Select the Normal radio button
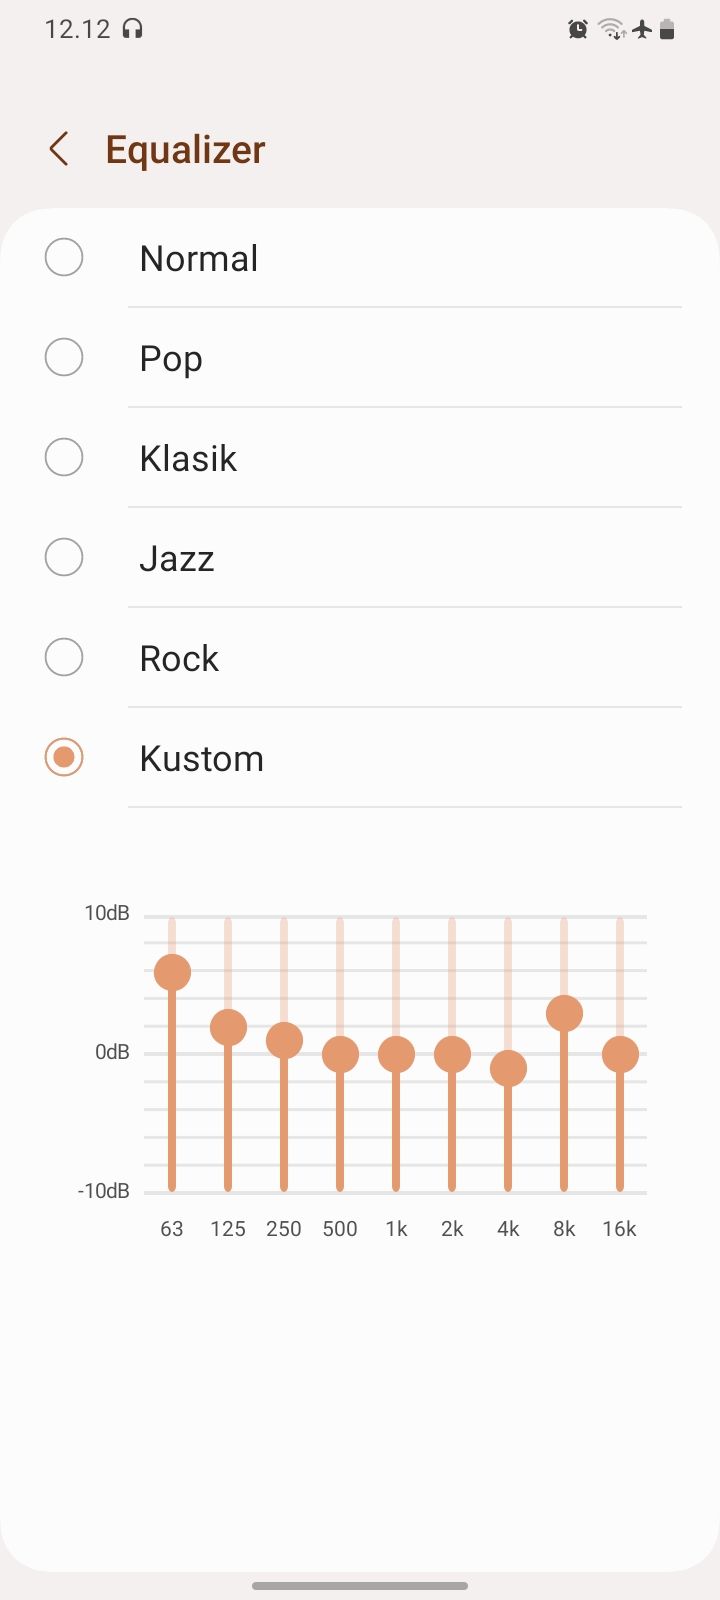This screenshot has width=720, height=1600. click(64, 258)
